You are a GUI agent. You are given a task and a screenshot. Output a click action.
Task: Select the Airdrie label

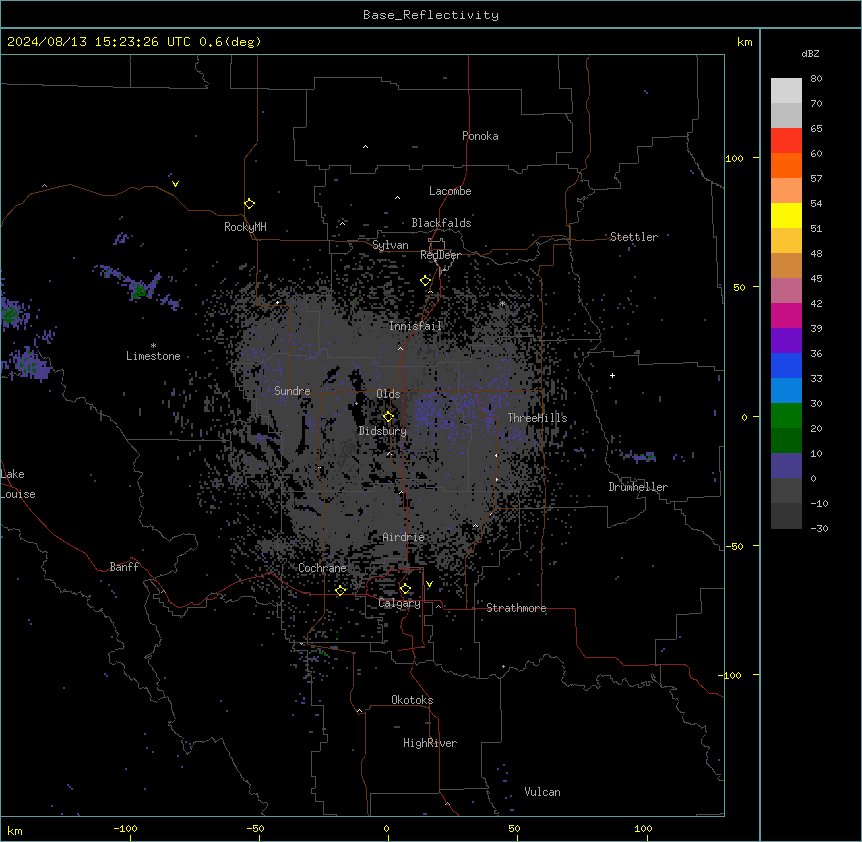pos(404,537)
